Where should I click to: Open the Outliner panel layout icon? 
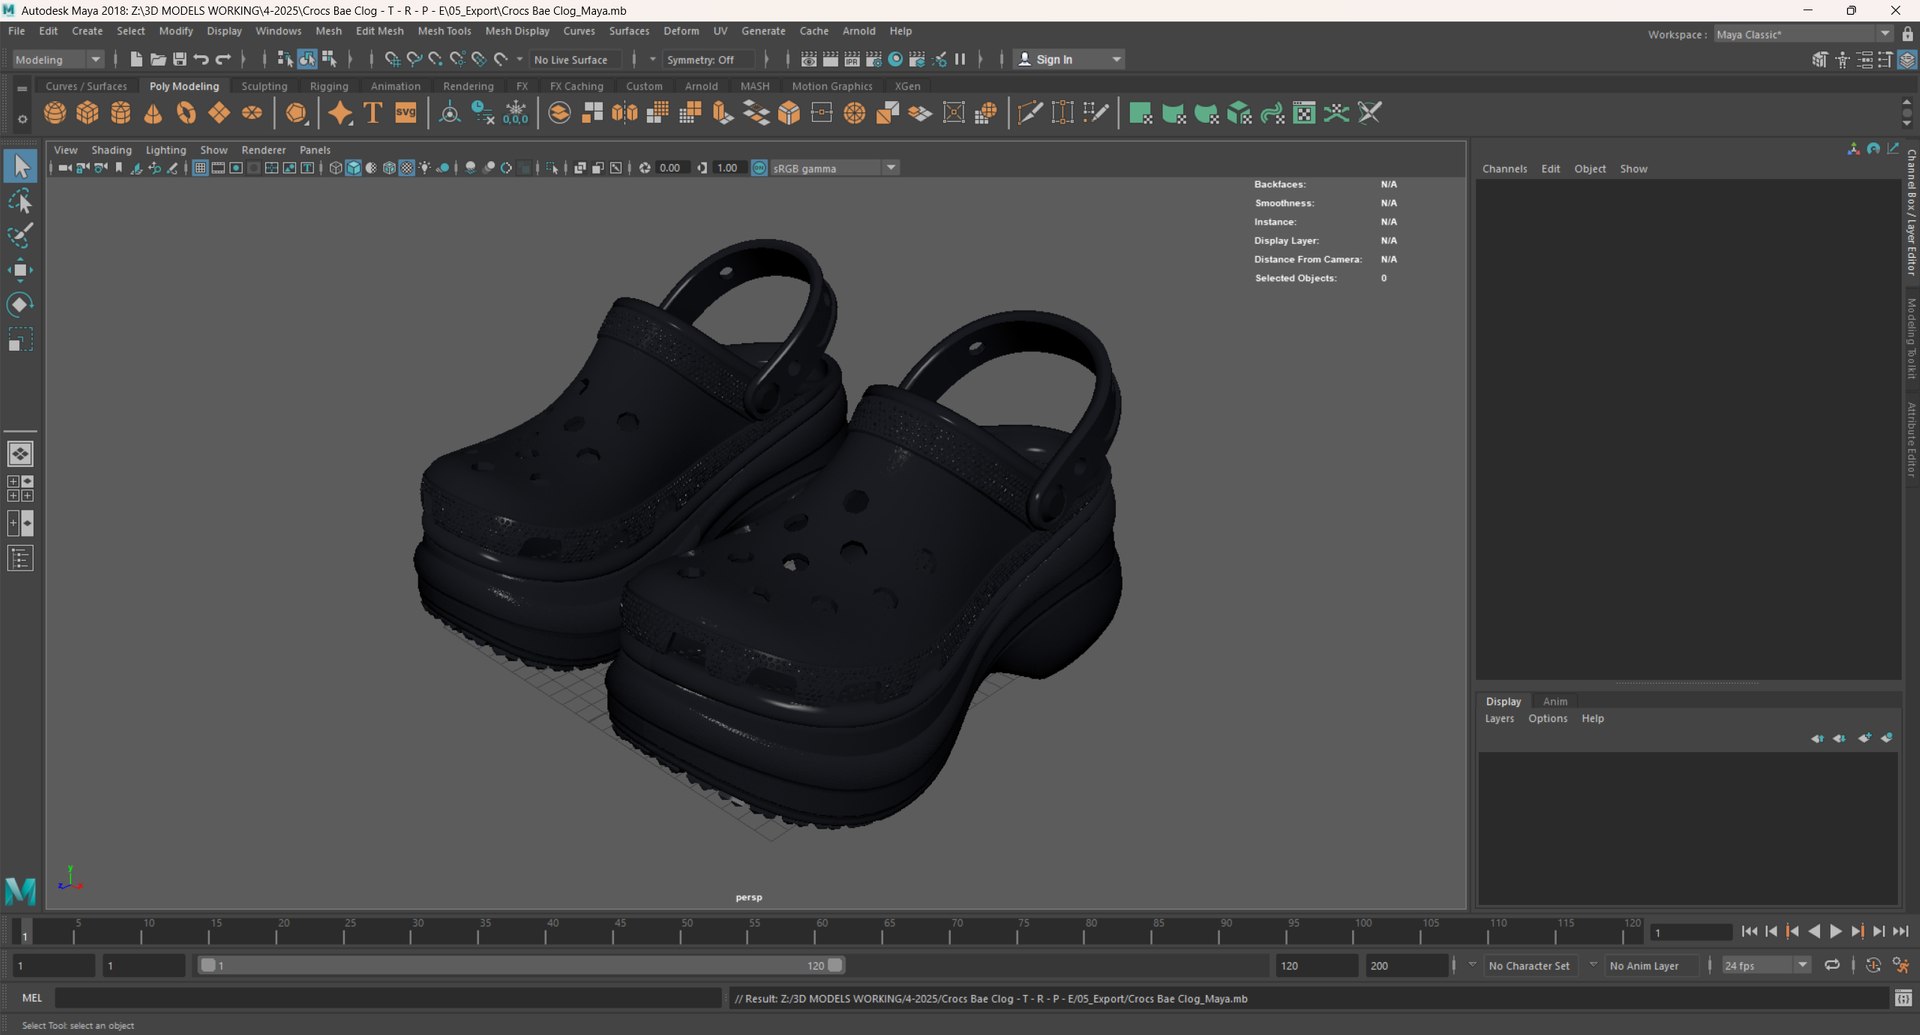20,558
